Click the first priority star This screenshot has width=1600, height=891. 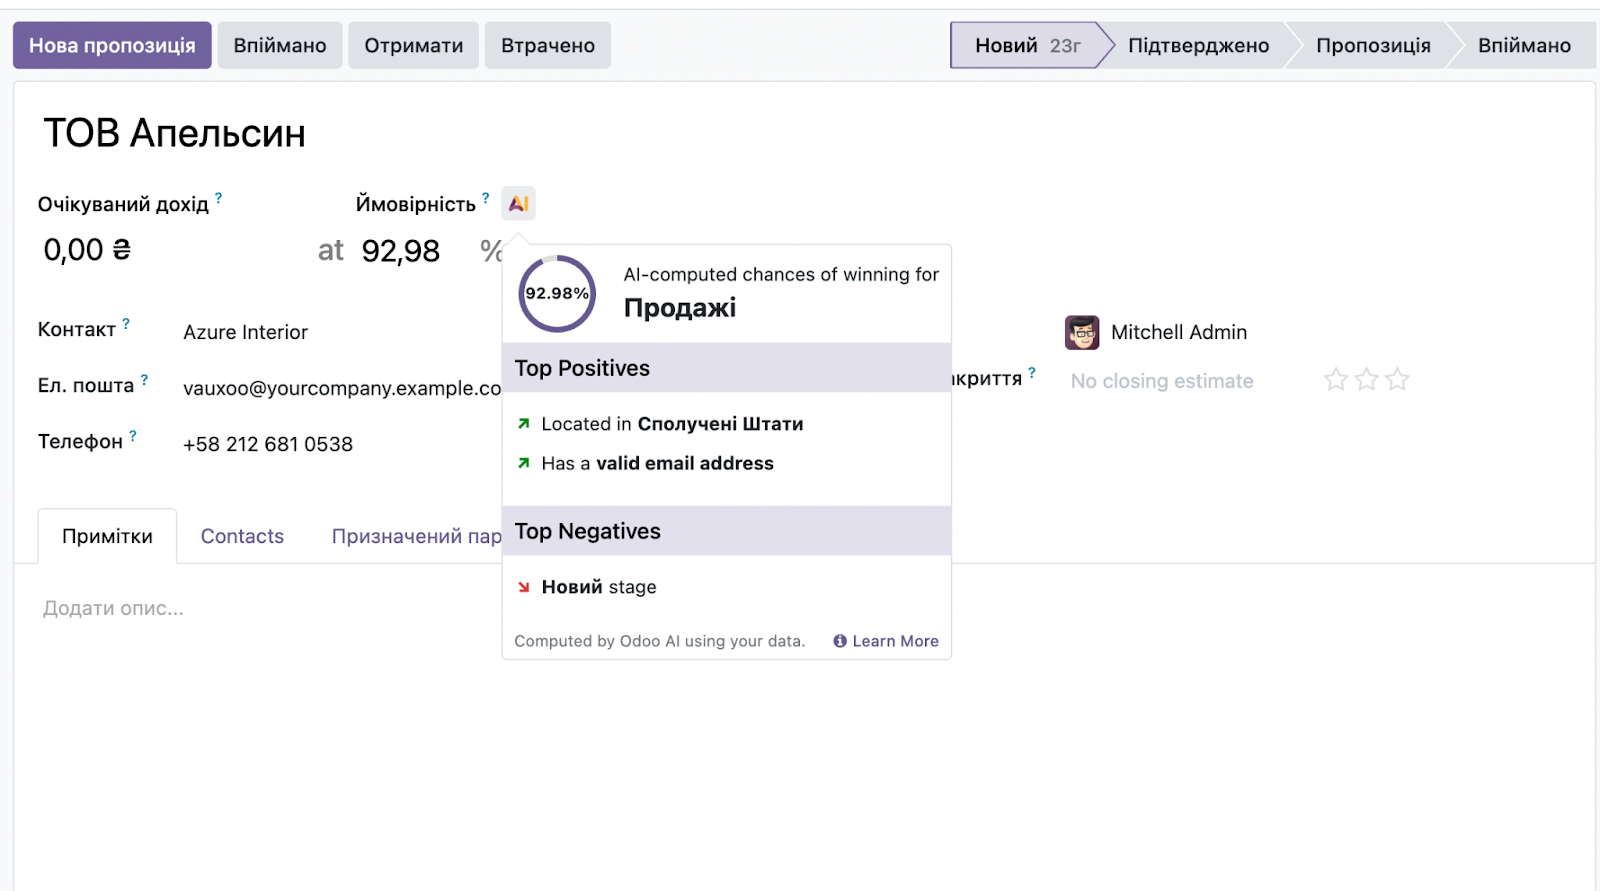click(x=1335, y=380)
